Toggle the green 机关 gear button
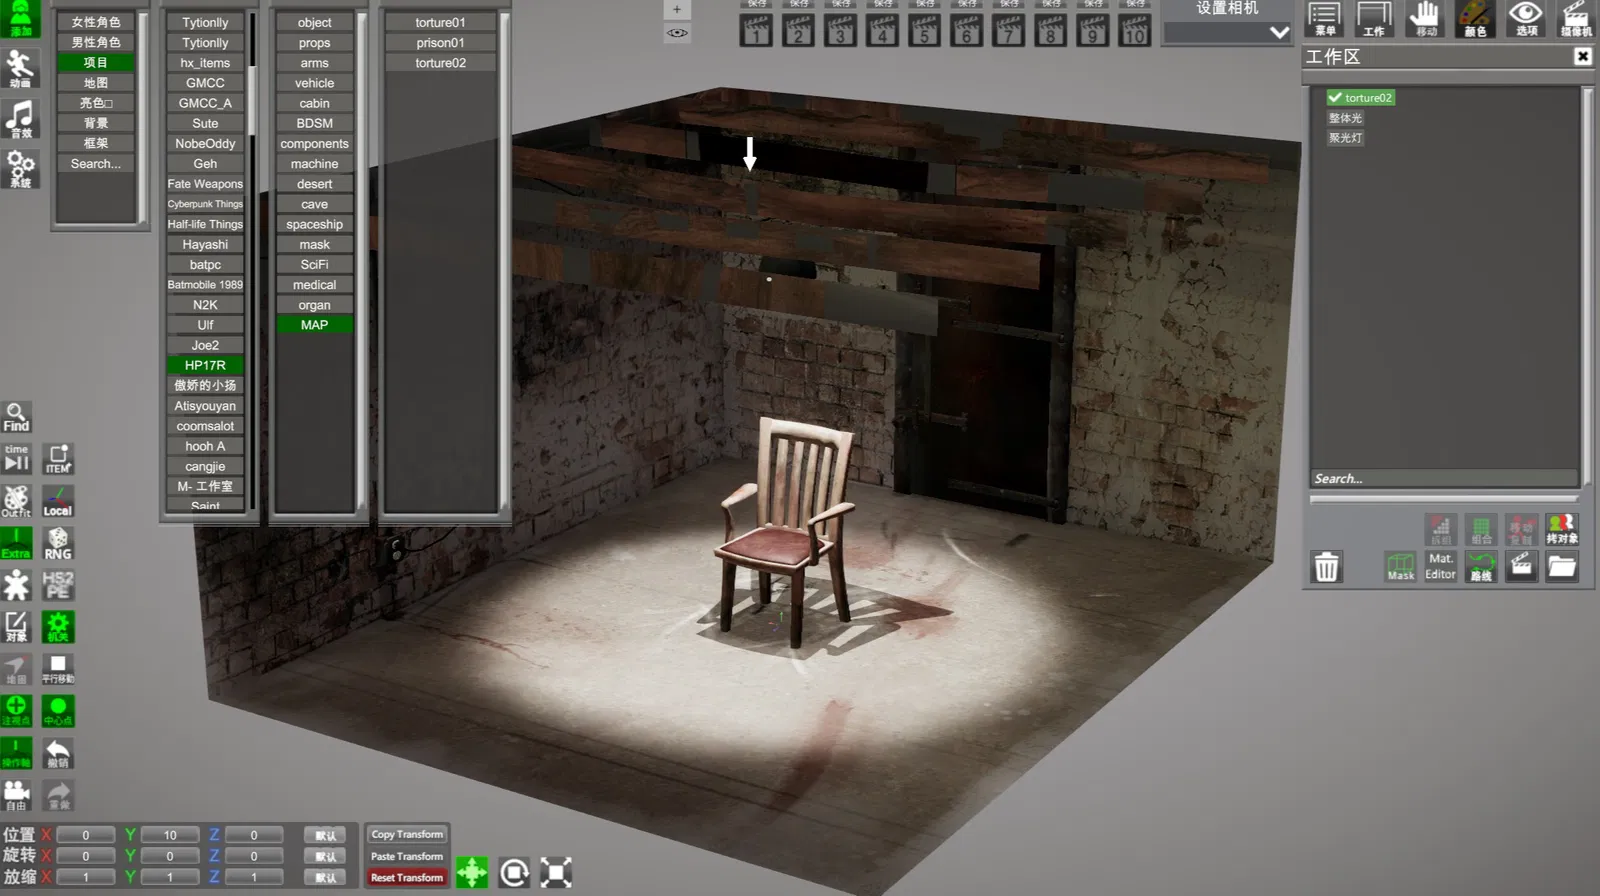 [58, 627]
